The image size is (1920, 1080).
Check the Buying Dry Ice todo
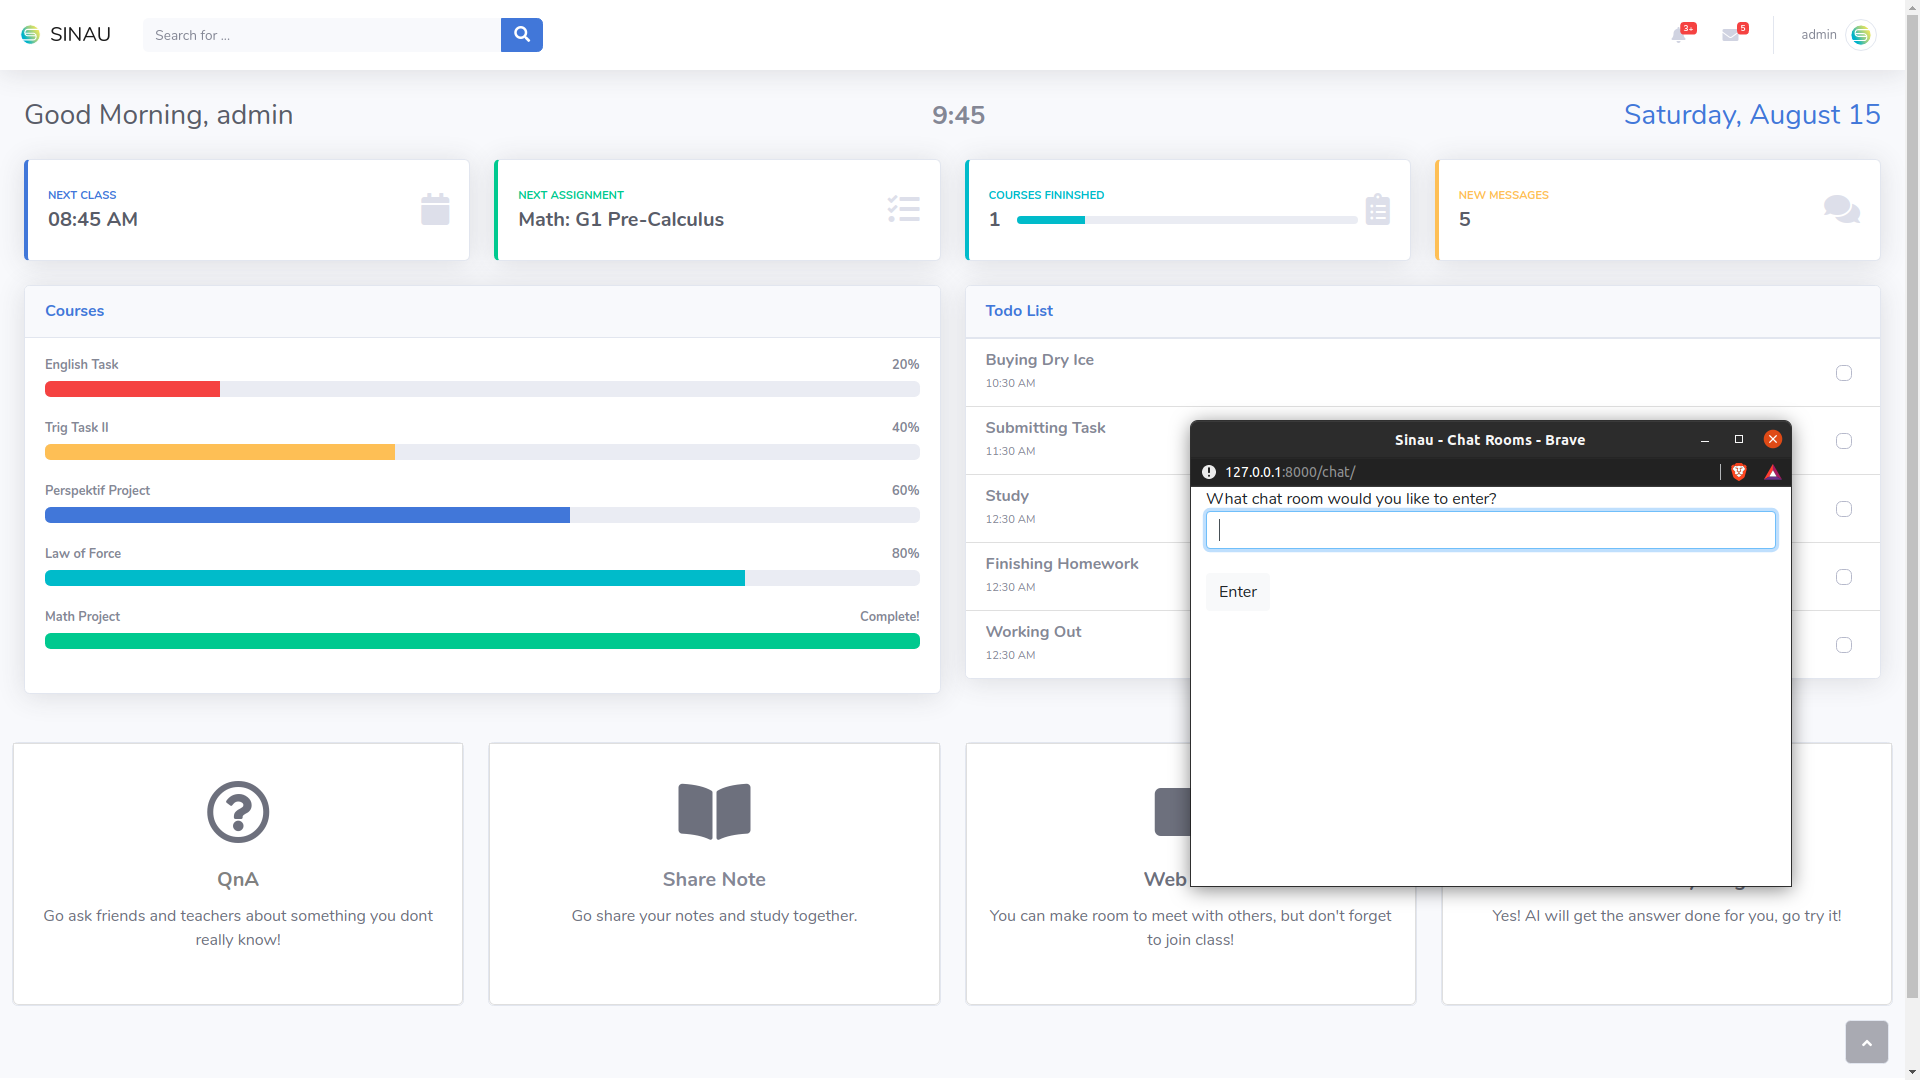(x=1844, y=373)
